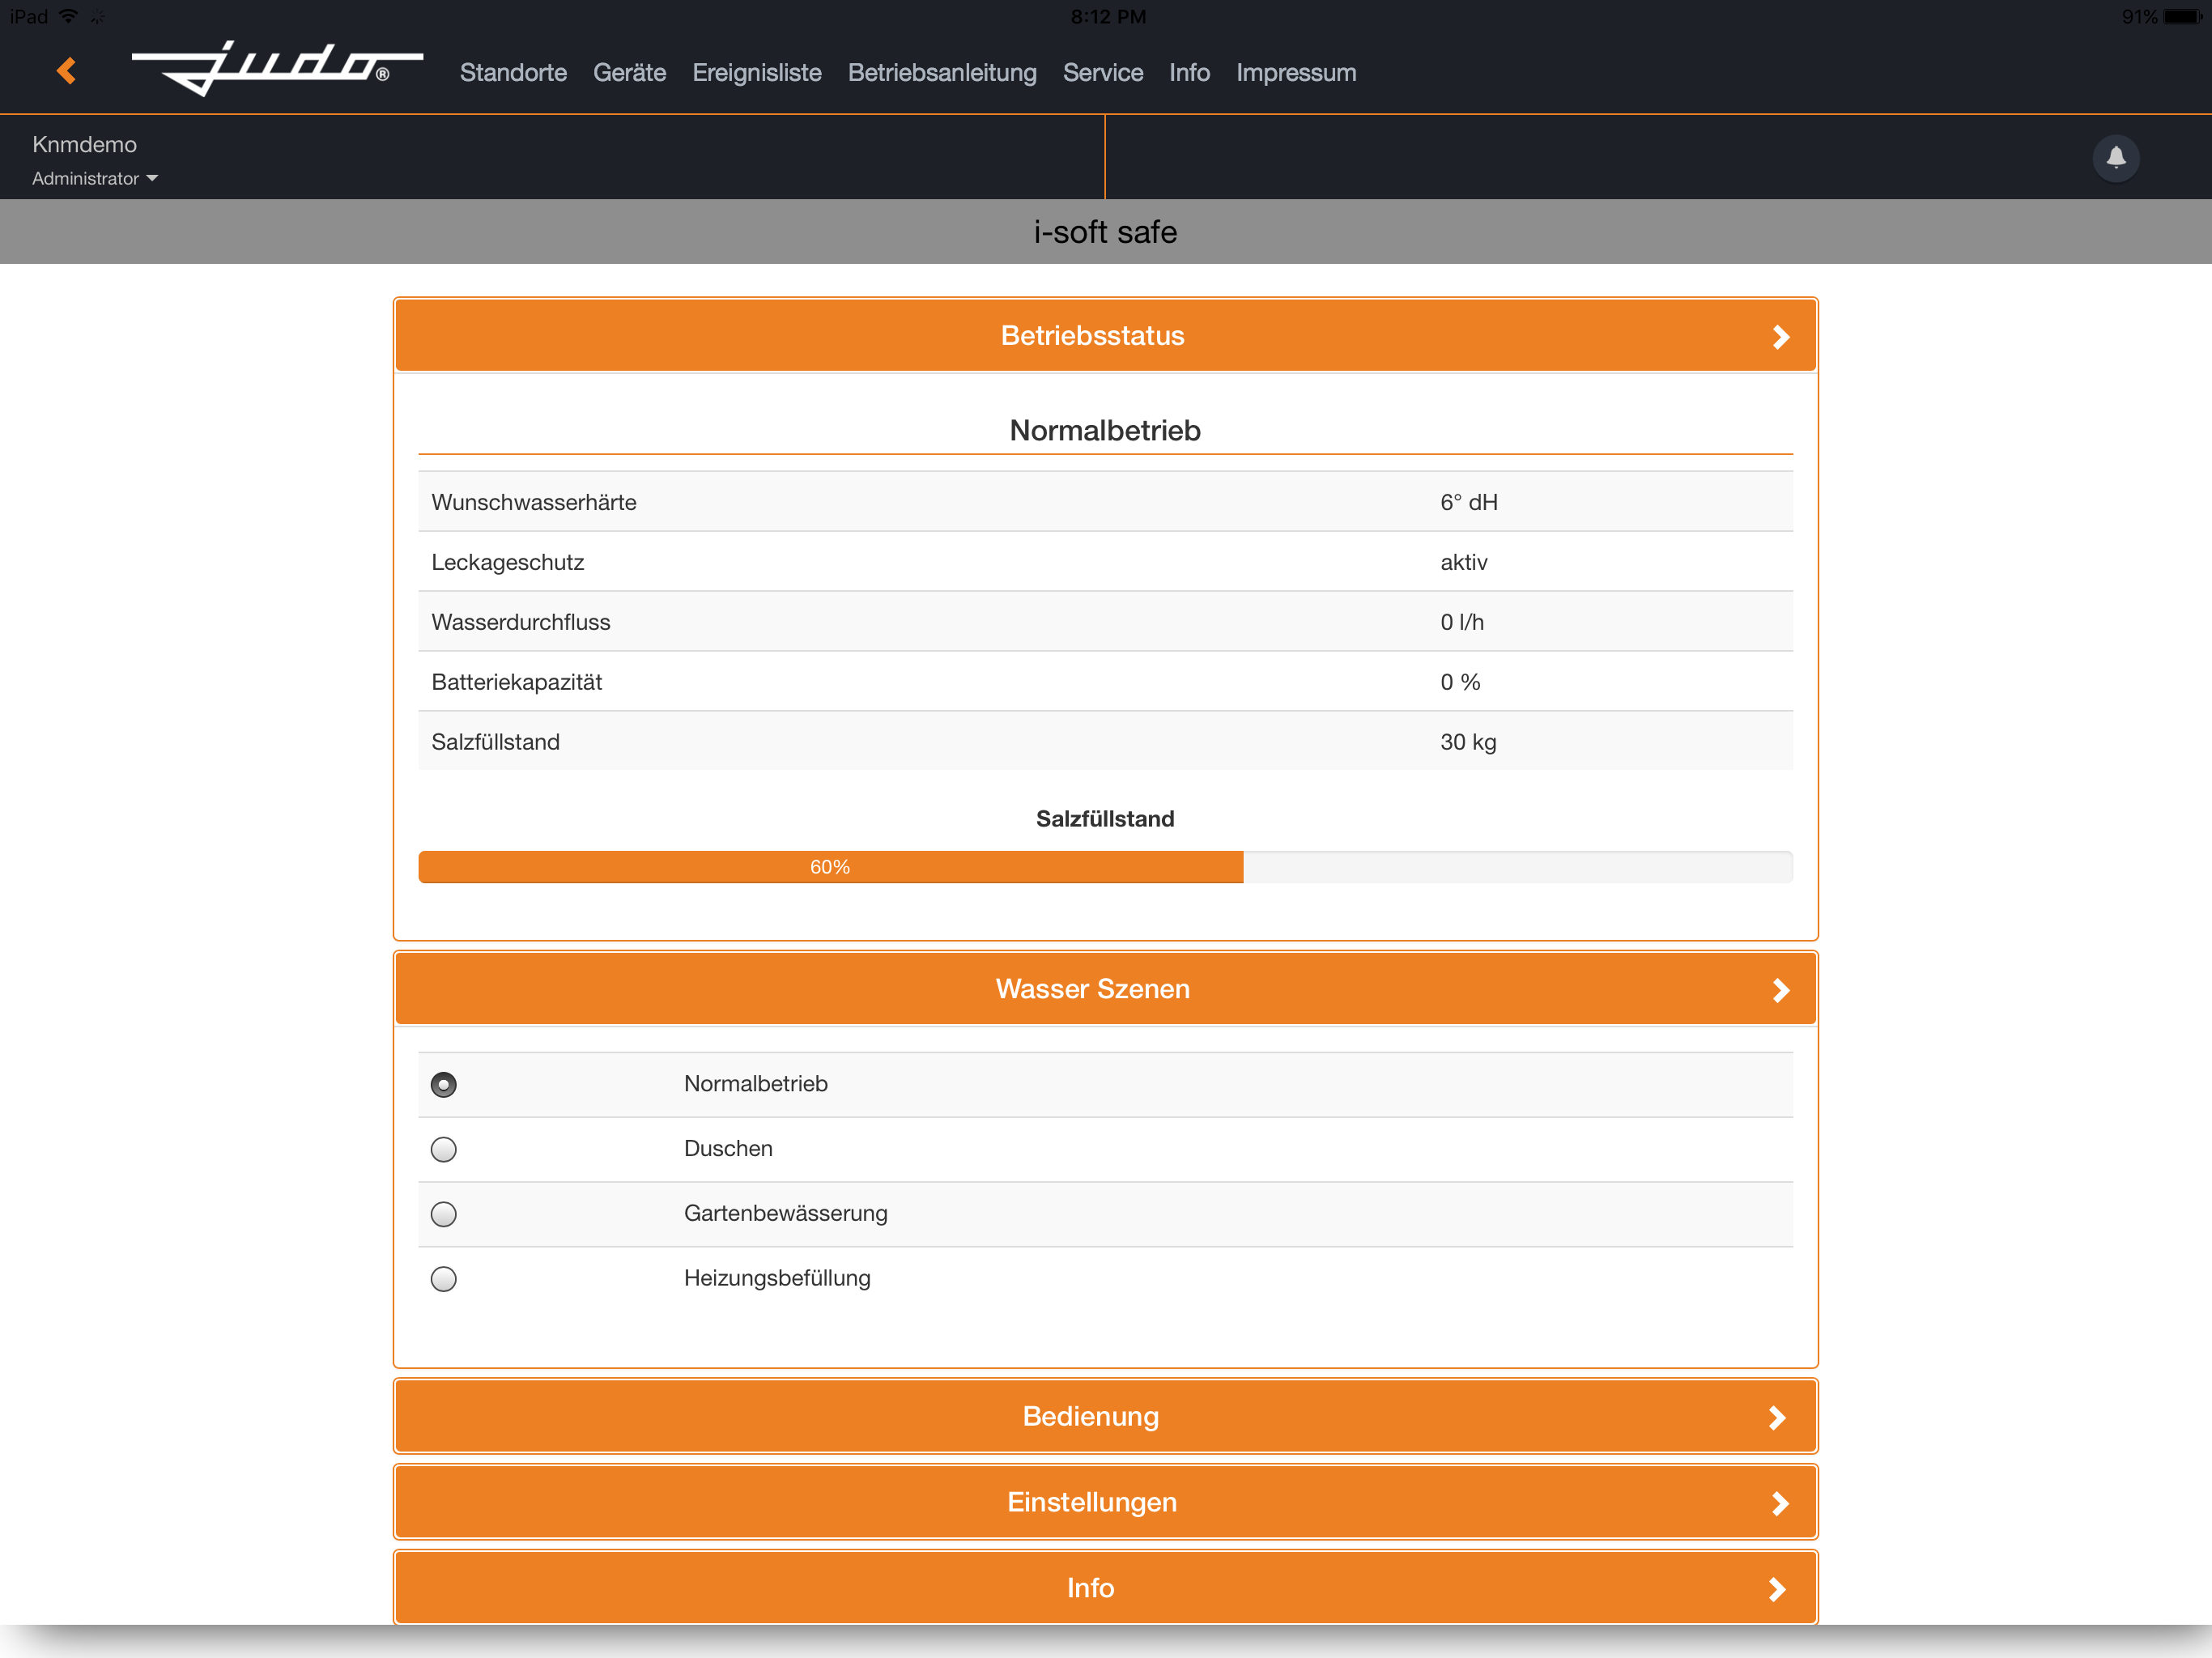Choose the Heizungsbefüllung radio option
Screen dimensions: 2212x1658
443,1279
